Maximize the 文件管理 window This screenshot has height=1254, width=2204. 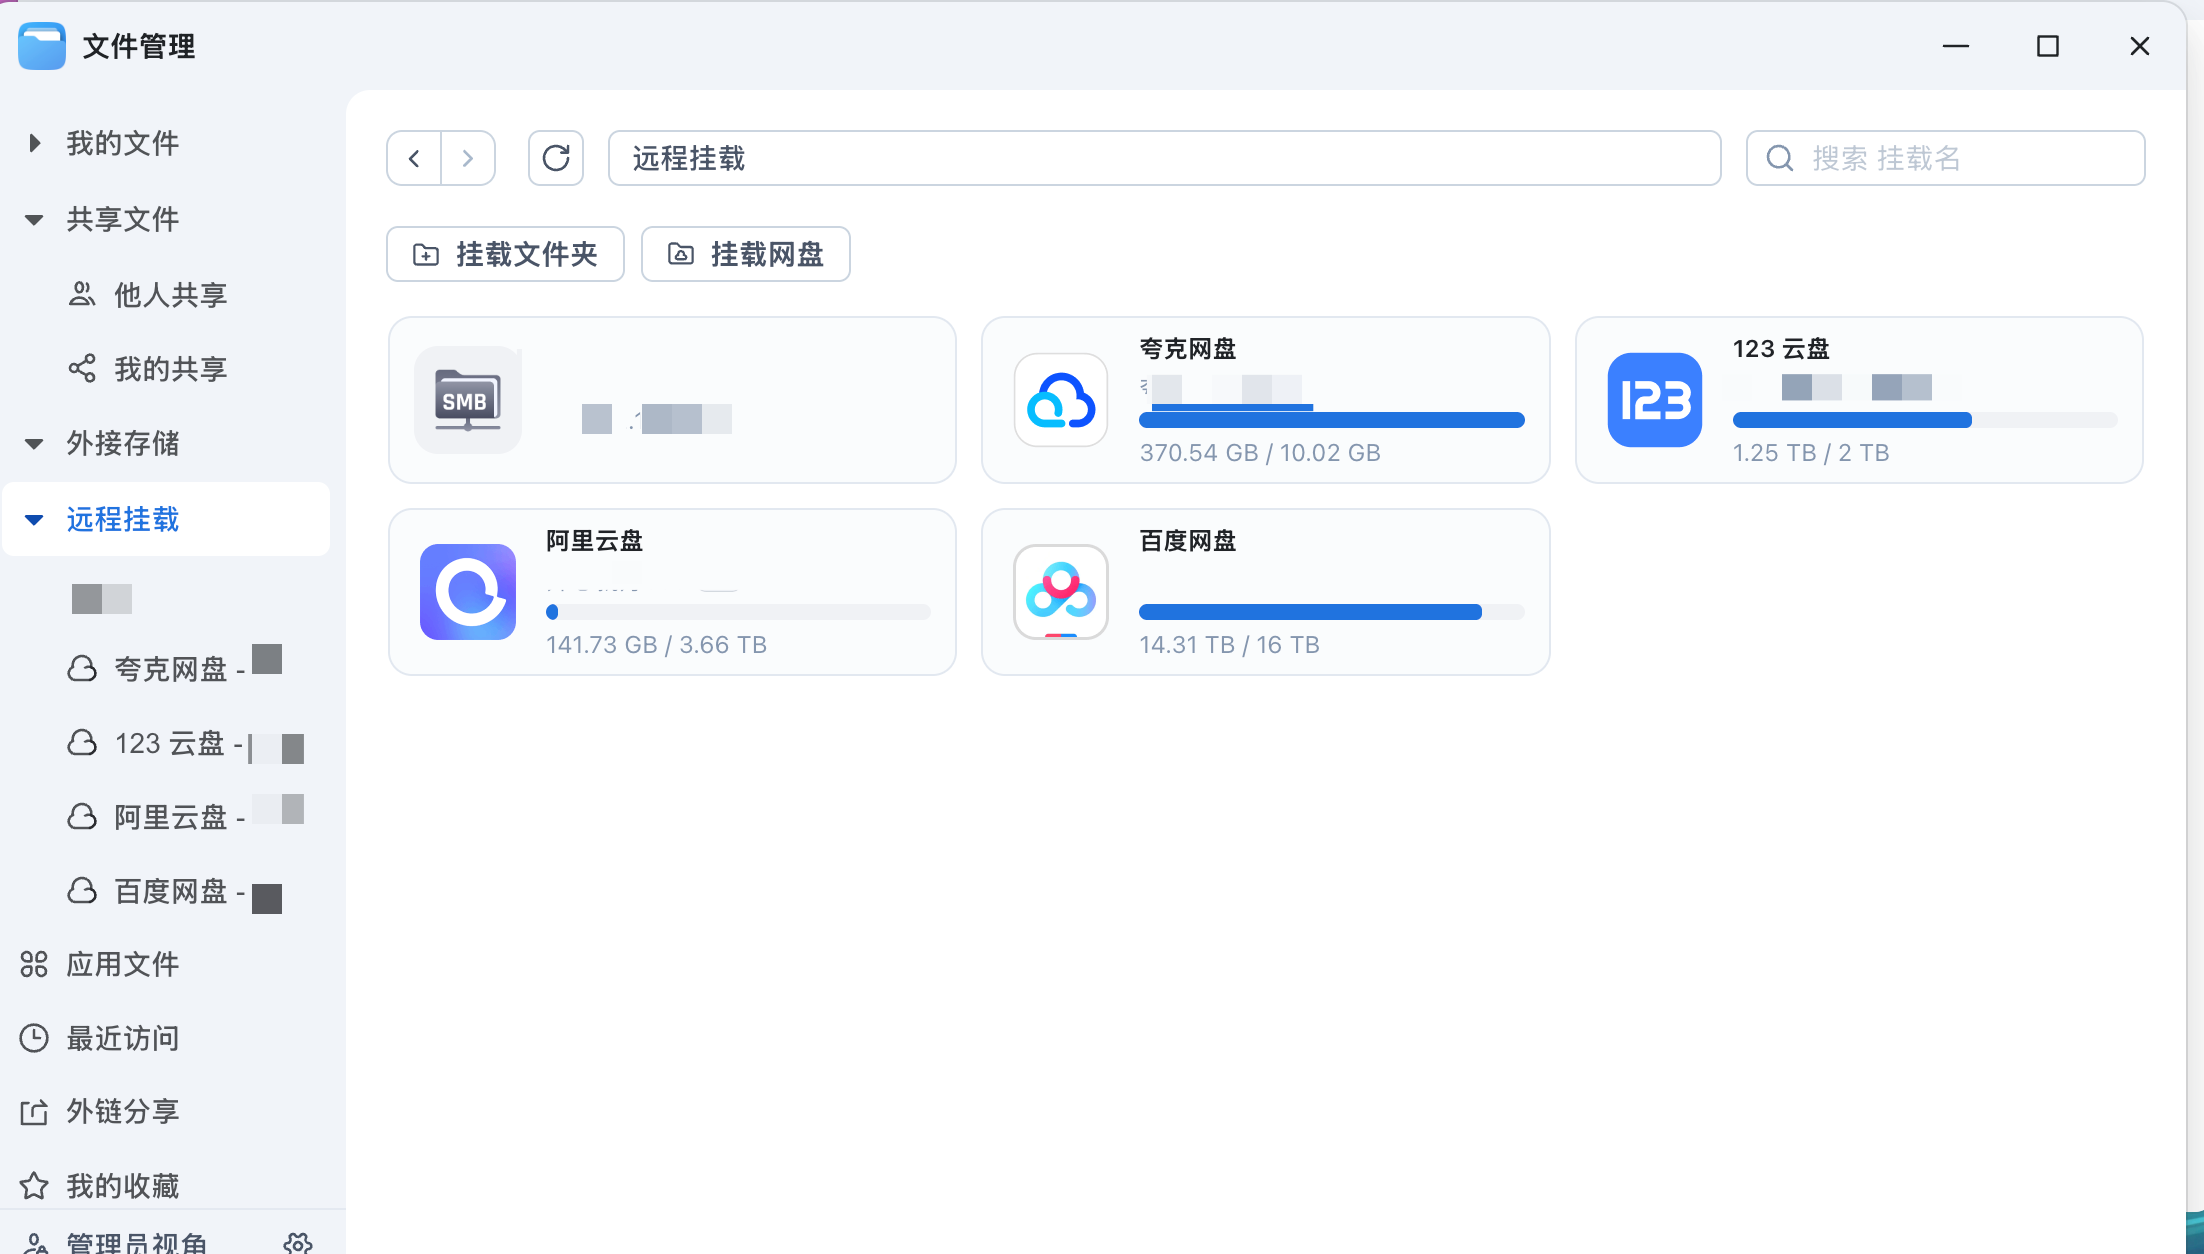(2048, 46)
